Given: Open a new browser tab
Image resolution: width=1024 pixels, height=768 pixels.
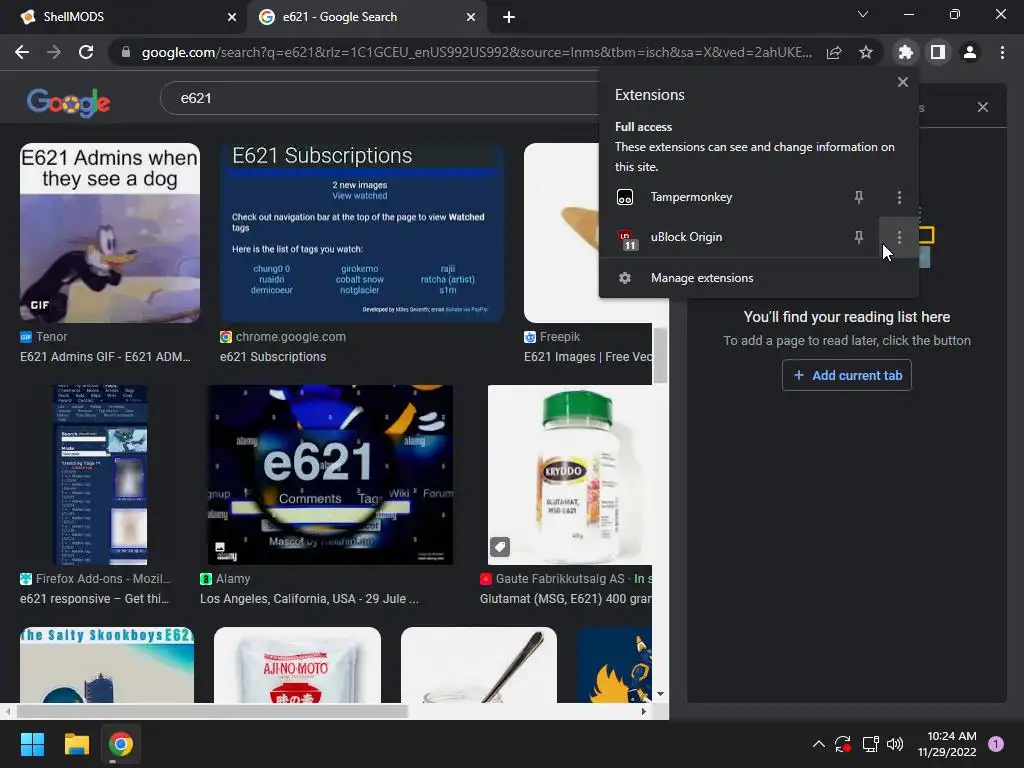Looking at the screenshot, I should click(x=509, y=17).
